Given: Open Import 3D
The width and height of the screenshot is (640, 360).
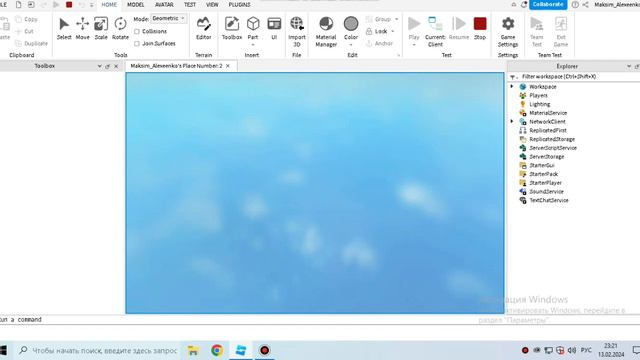Looking at the screenshot, I should (297, 32).
